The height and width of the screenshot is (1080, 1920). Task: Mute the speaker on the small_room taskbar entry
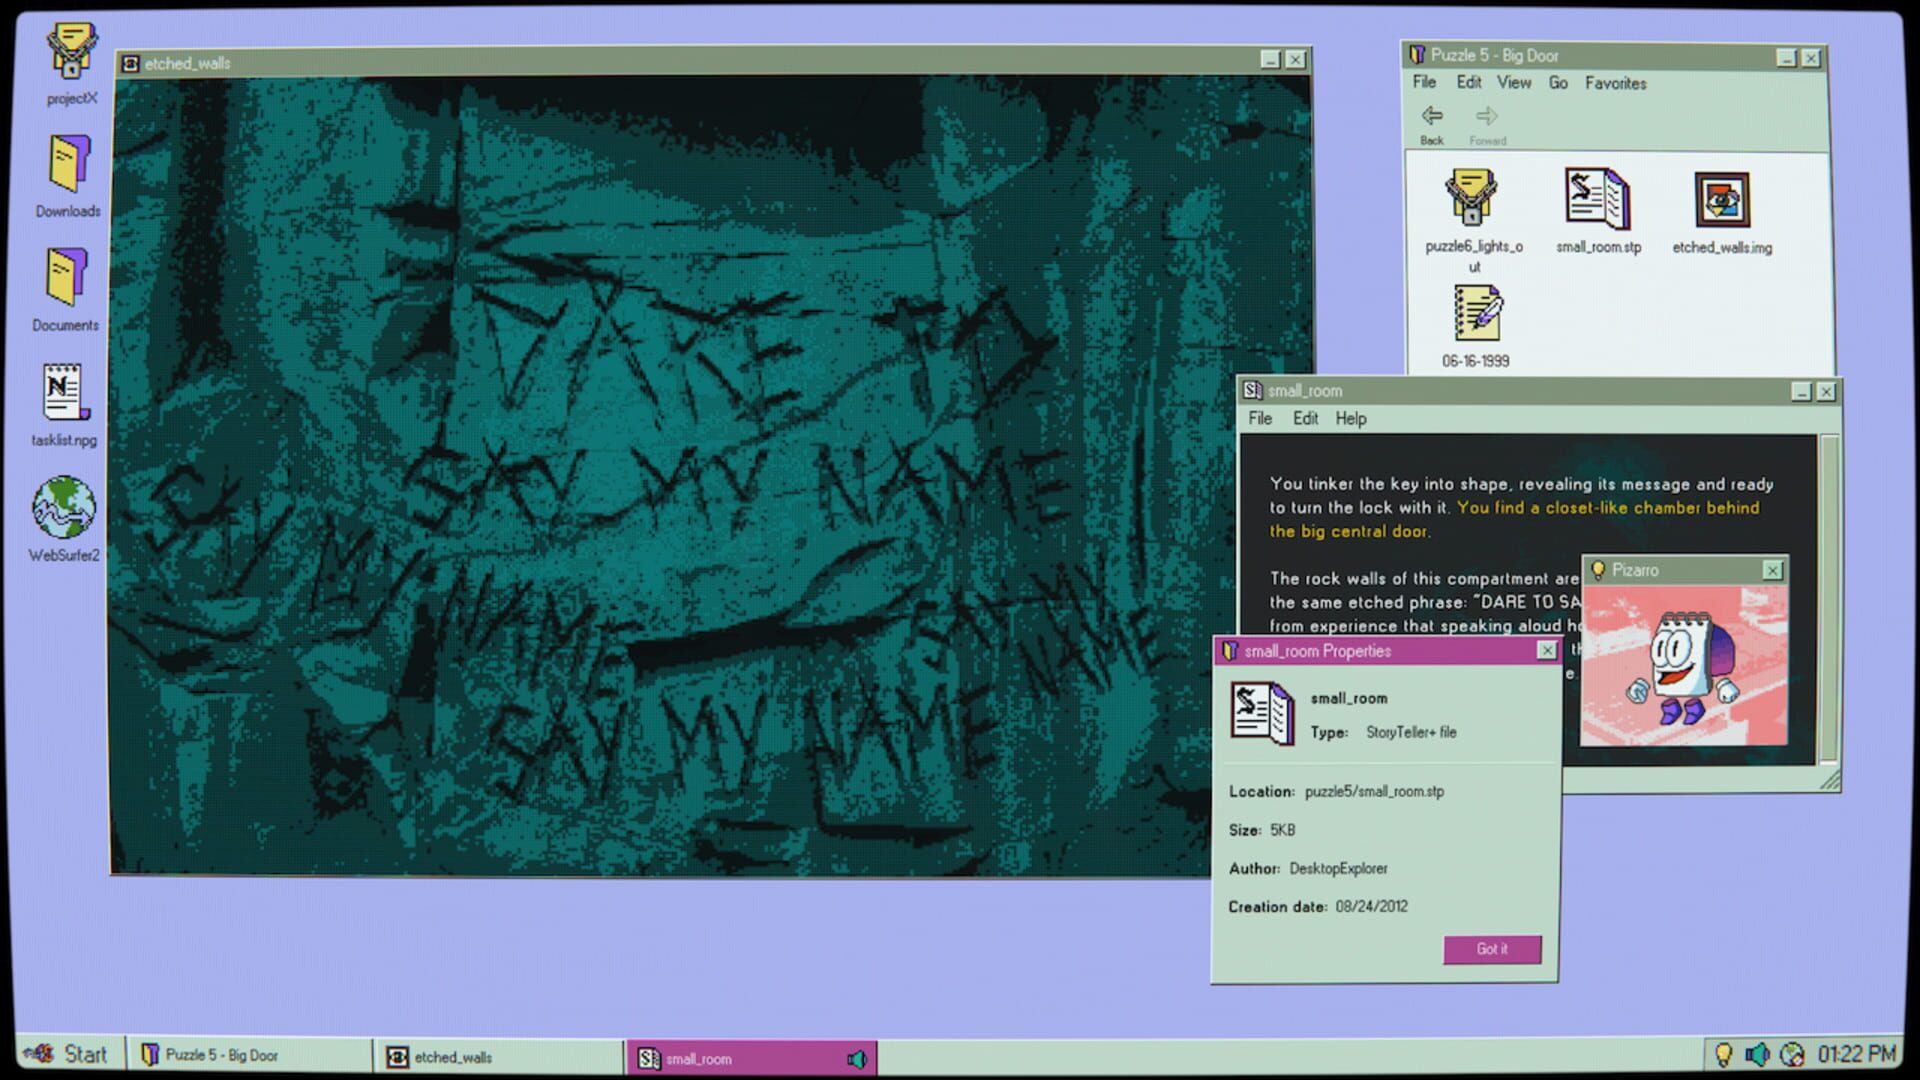[x=856, y=1057]
